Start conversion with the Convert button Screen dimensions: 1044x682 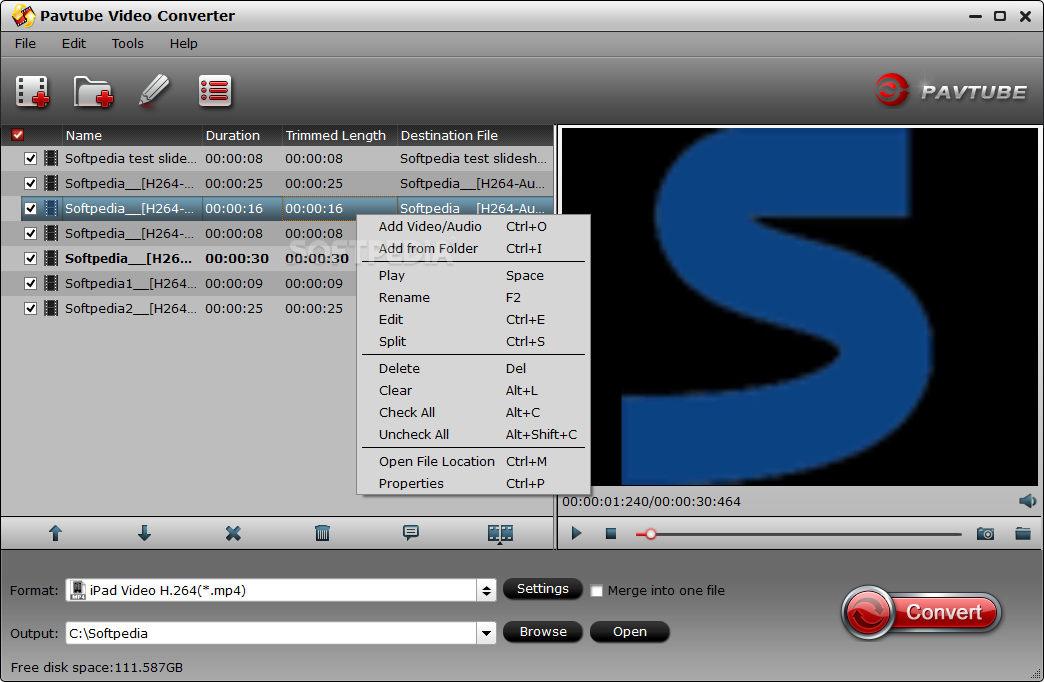pos(921,612)
